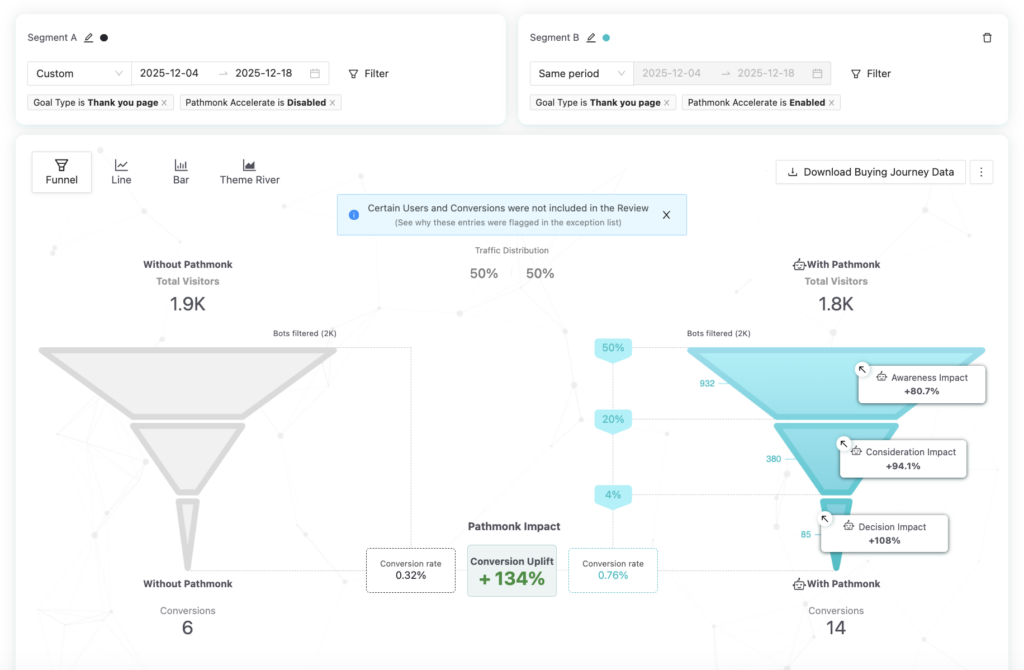Open the Filter button in Segment B
1024x670 pixels.
pyautogui.click(x=870, y=74)
